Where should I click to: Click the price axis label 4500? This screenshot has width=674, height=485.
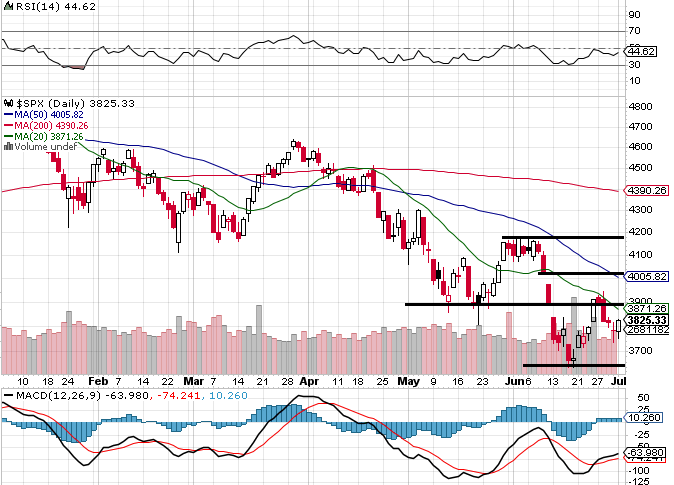tap(640, 167)
